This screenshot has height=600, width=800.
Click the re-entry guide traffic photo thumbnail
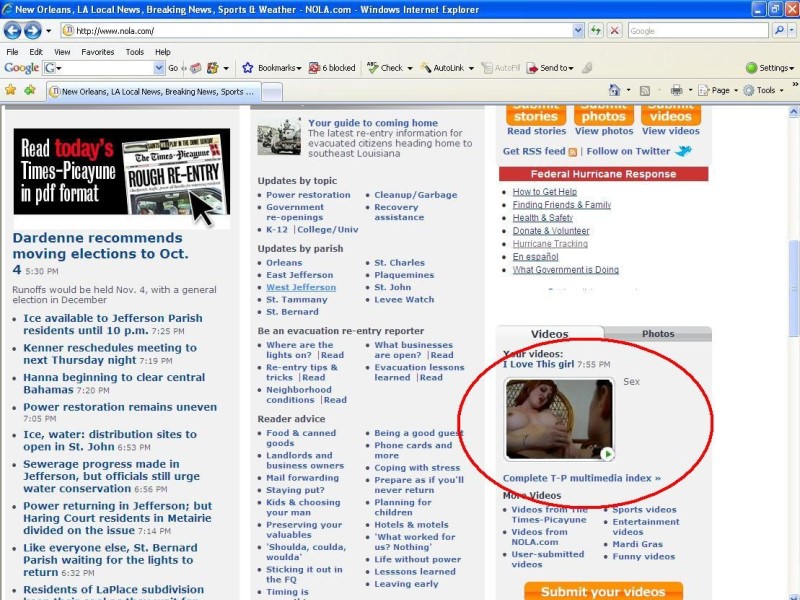(279, 136)
